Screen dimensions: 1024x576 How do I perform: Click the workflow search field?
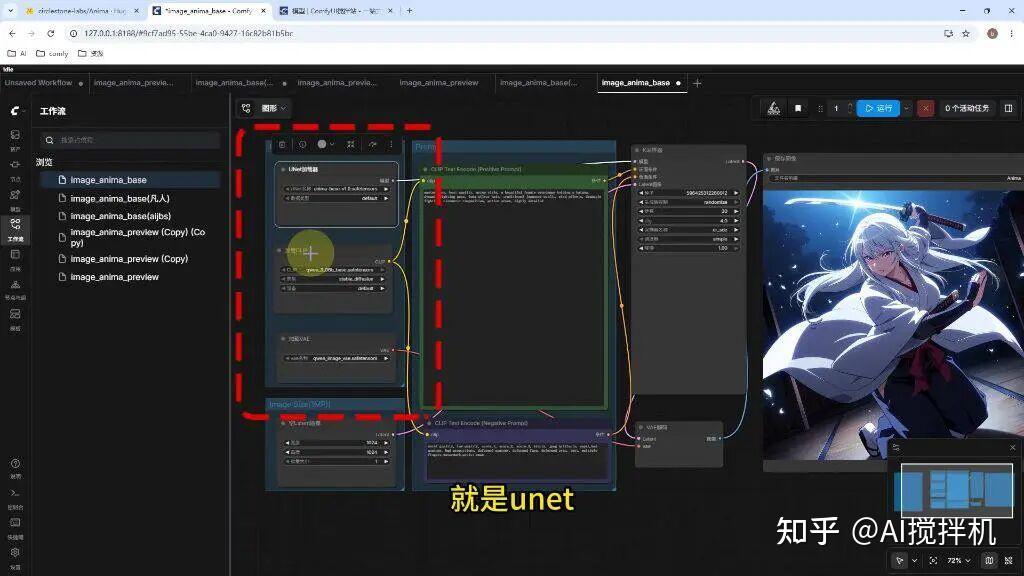(131, 140)
